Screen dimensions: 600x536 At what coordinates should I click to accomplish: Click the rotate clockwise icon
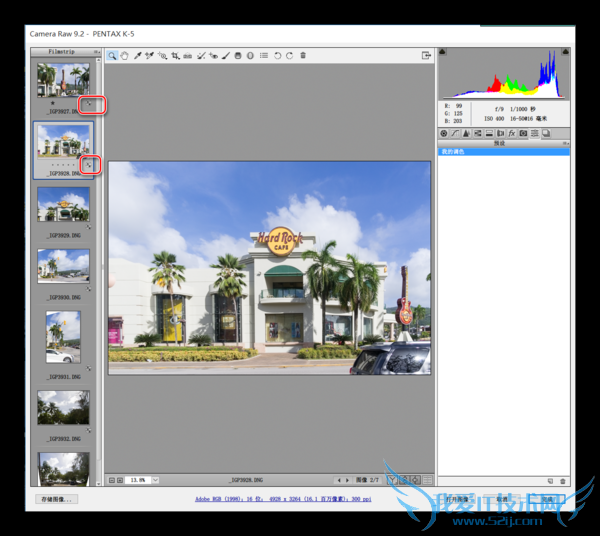point(289,56)
